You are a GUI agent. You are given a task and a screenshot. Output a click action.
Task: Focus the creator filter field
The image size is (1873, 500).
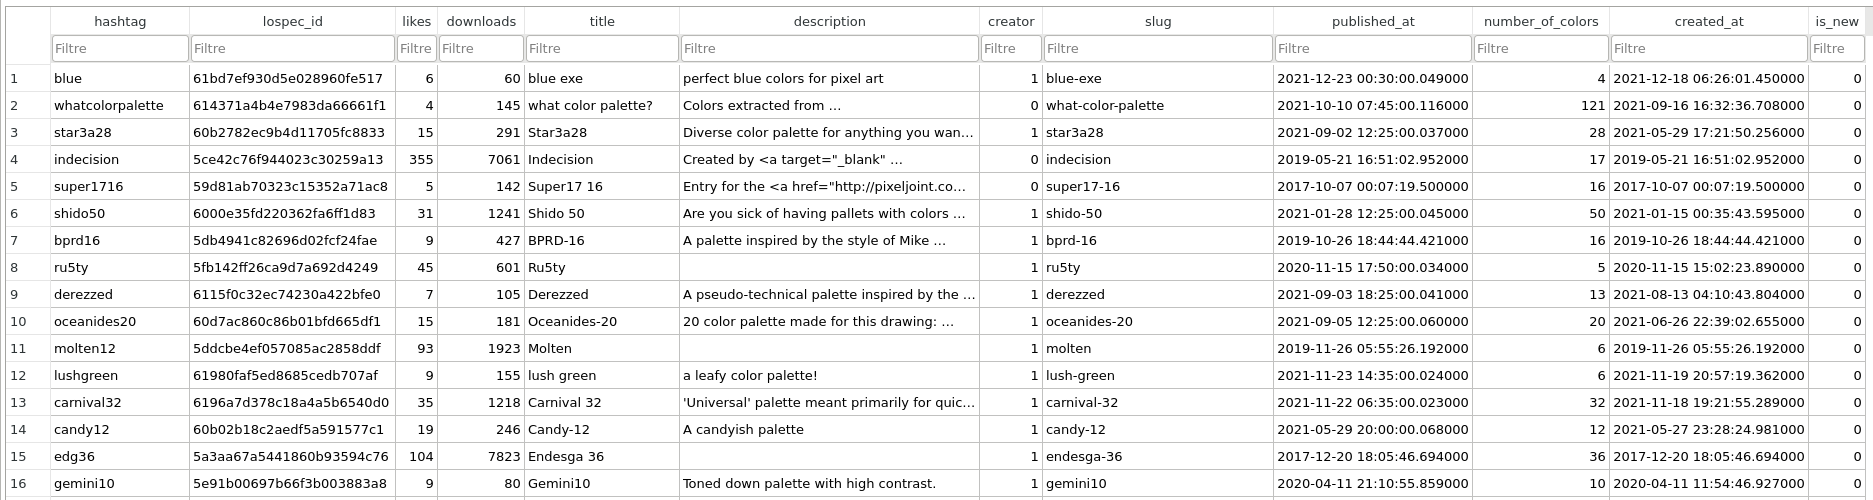click(x=1011, y=48)
